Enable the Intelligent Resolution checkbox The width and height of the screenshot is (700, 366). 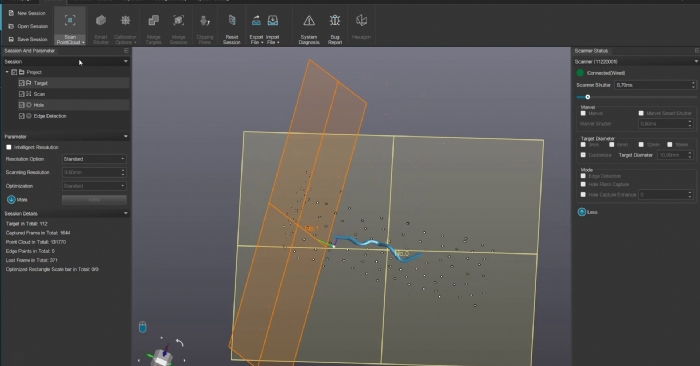[8, 147]
